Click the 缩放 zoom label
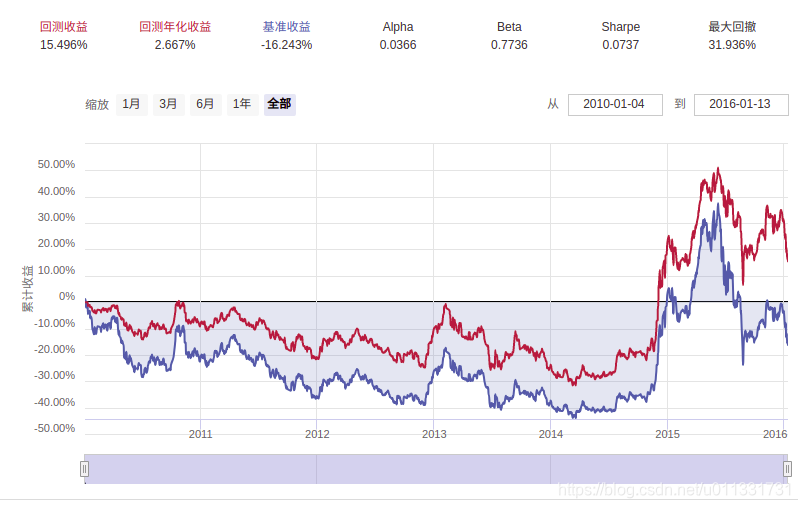800x508 pixels. point(97,105)
